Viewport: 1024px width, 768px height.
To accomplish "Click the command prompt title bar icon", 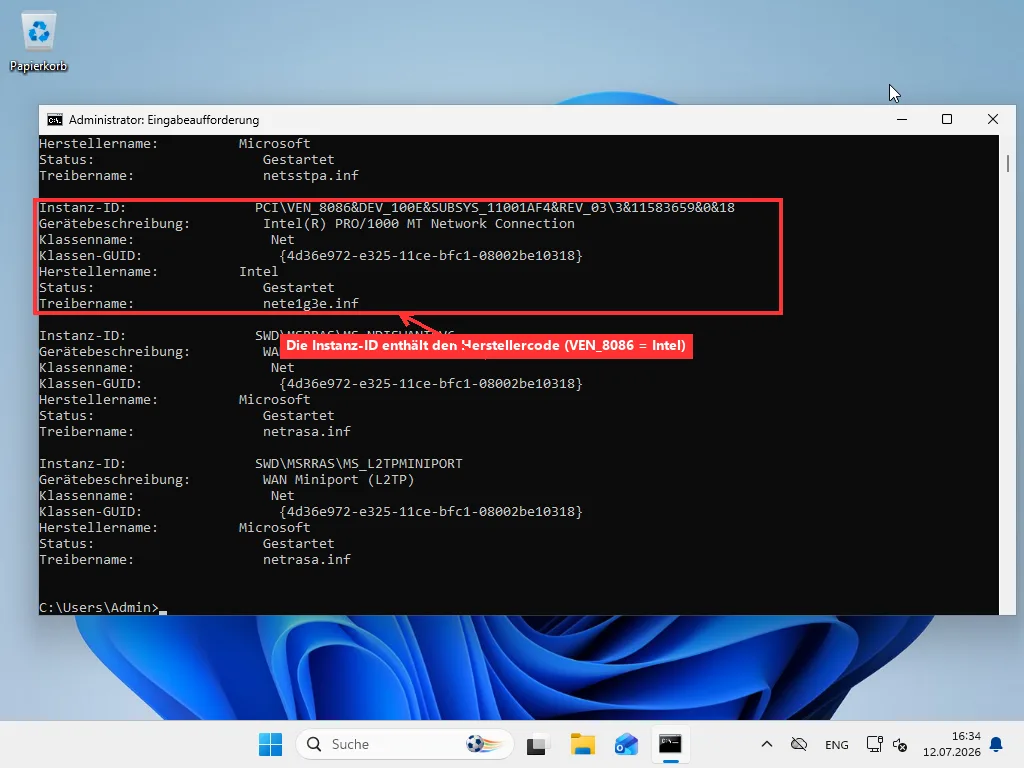I will pos(55,120).
